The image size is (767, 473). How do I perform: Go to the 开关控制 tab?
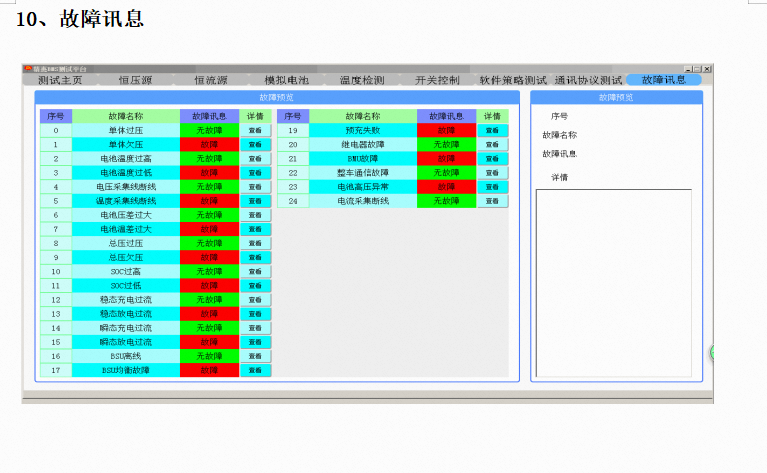(437, 80)
